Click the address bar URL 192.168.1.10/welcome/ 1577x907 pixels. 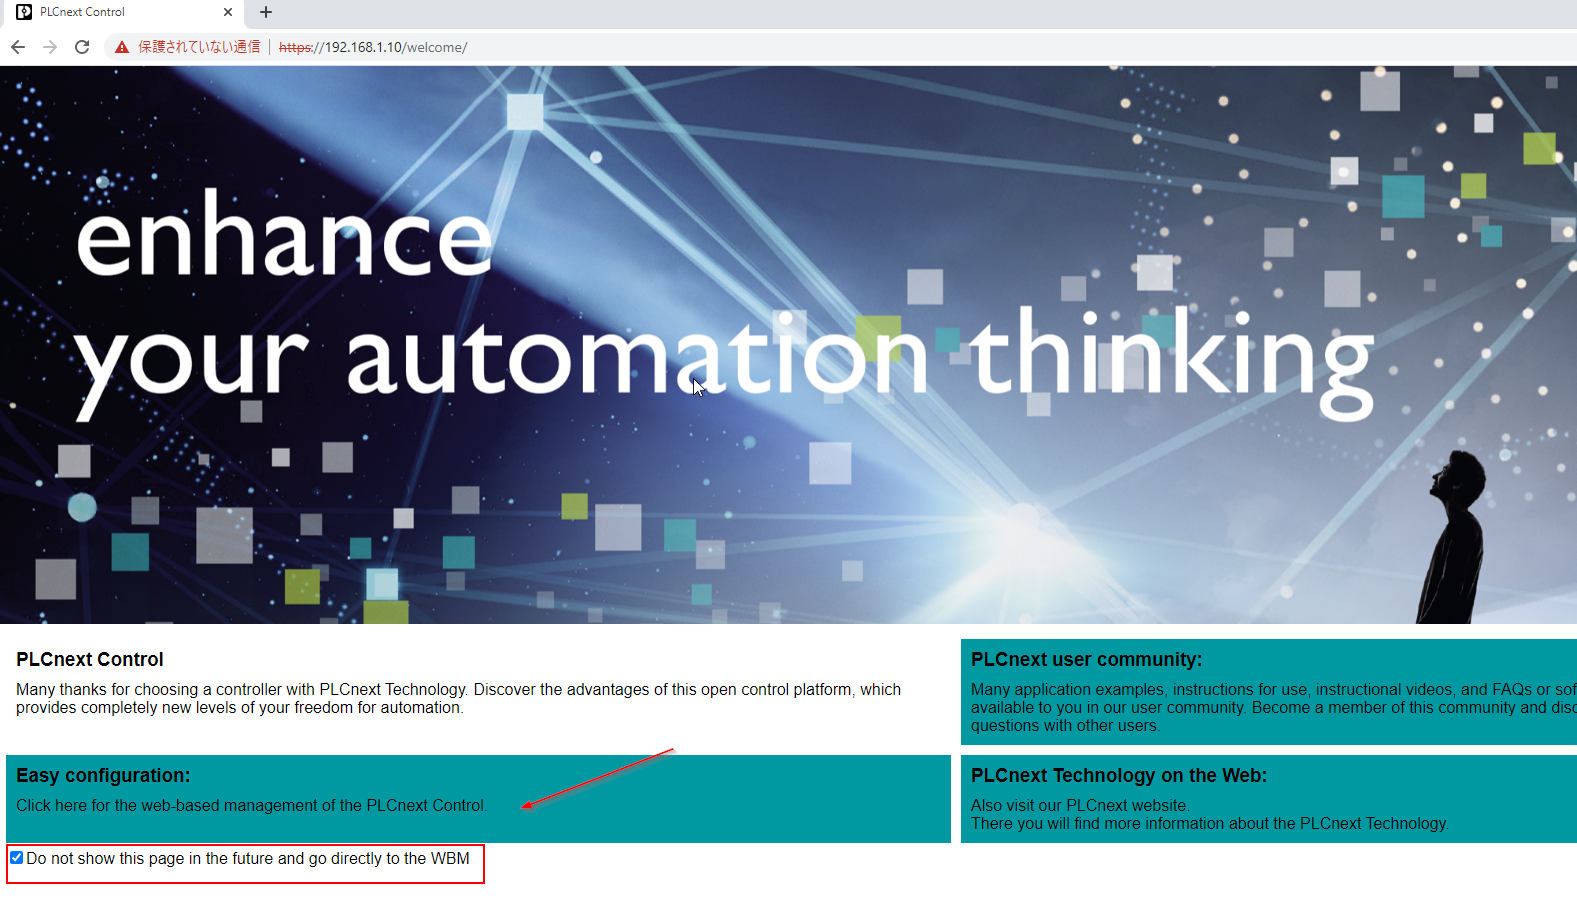(373, 47)
